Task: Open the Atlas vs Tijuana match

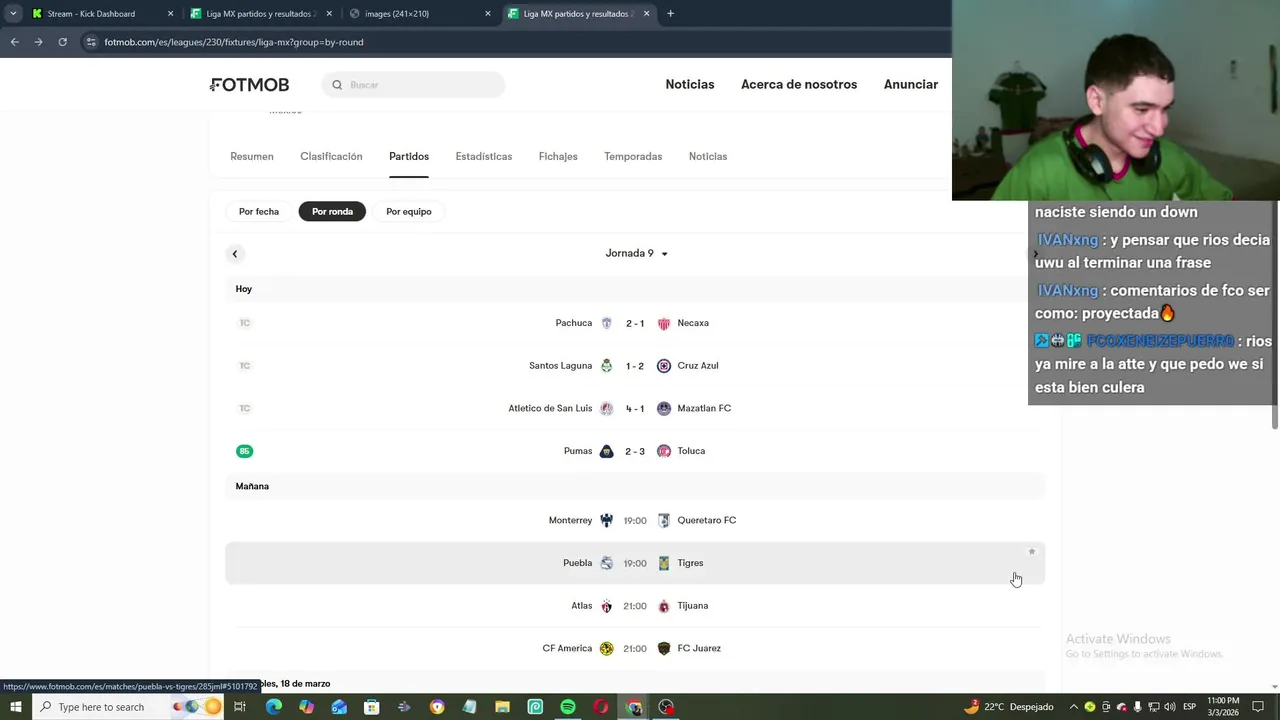Action: [x=635, y=606]
